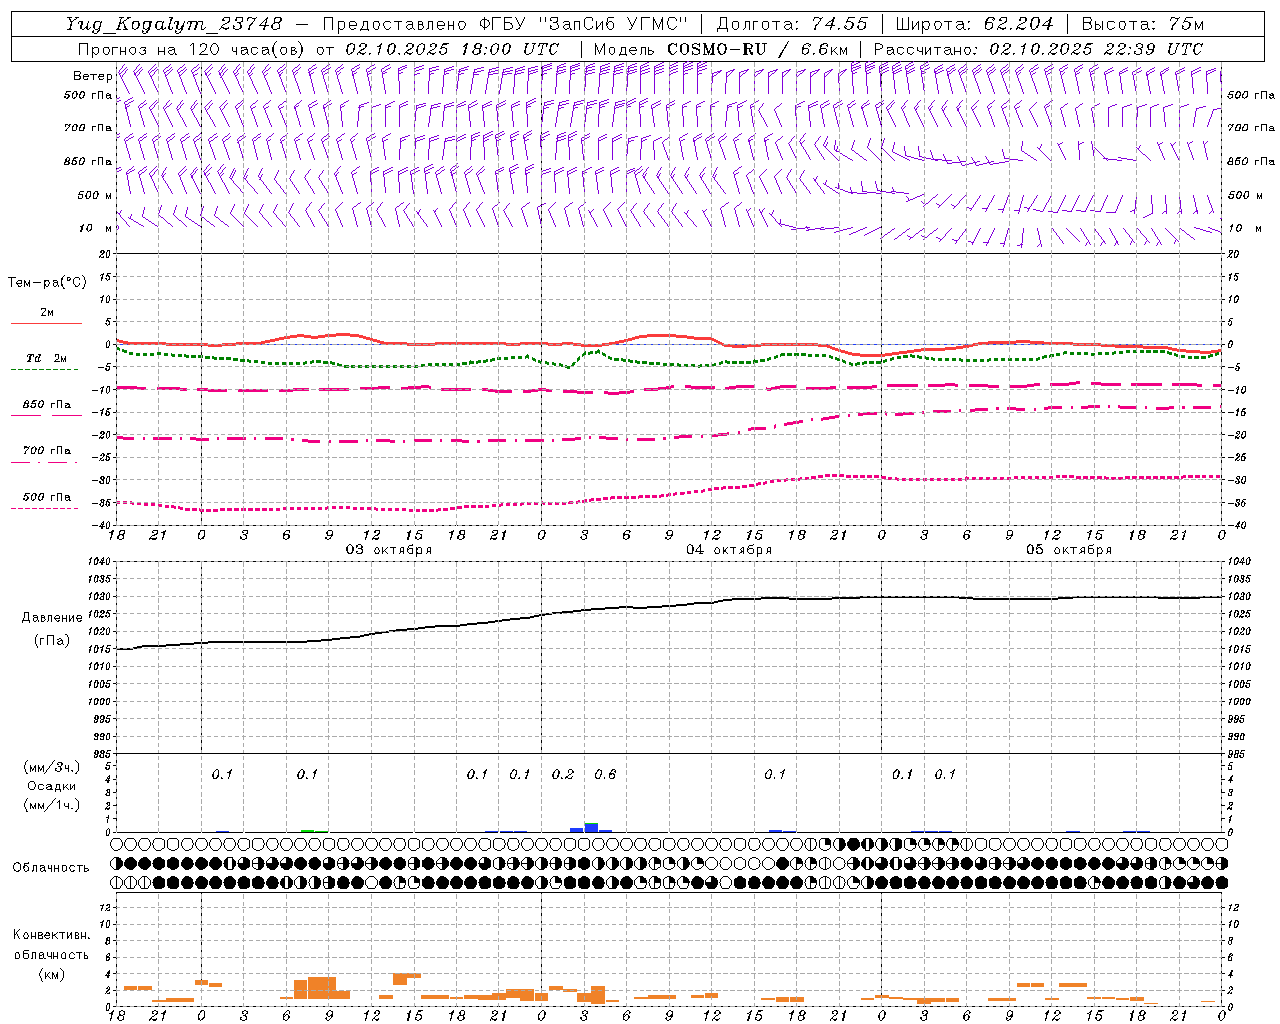Click the 03 октября date label

(389, 550)
